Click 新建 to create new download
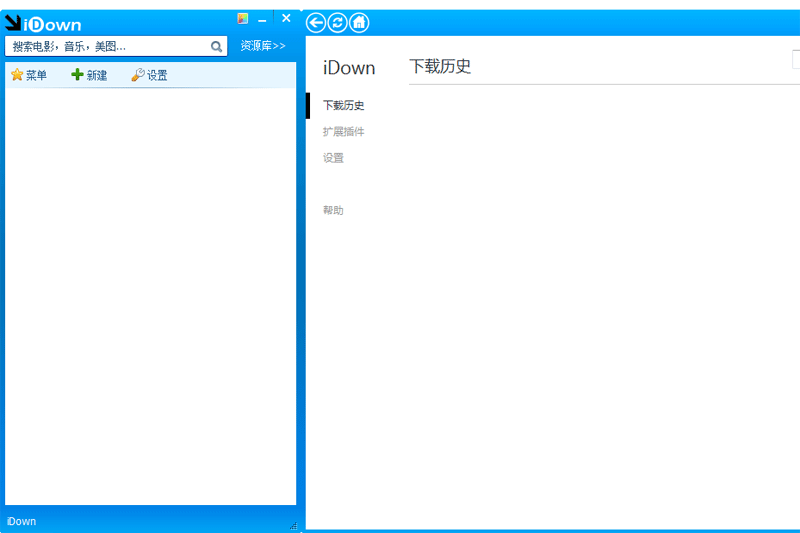800x533 pixels. point(89,75)
